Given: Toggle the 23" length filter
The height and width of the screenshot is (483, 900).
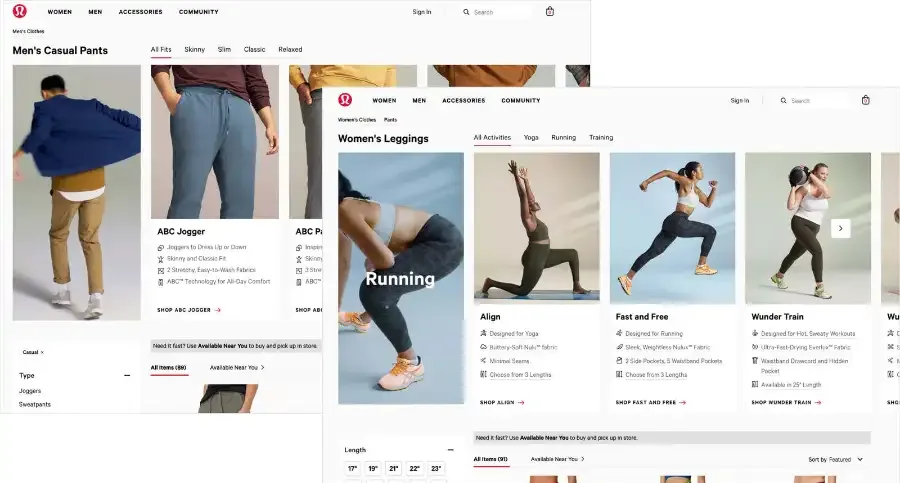Looking at the screenshot, I should point(436,469).
